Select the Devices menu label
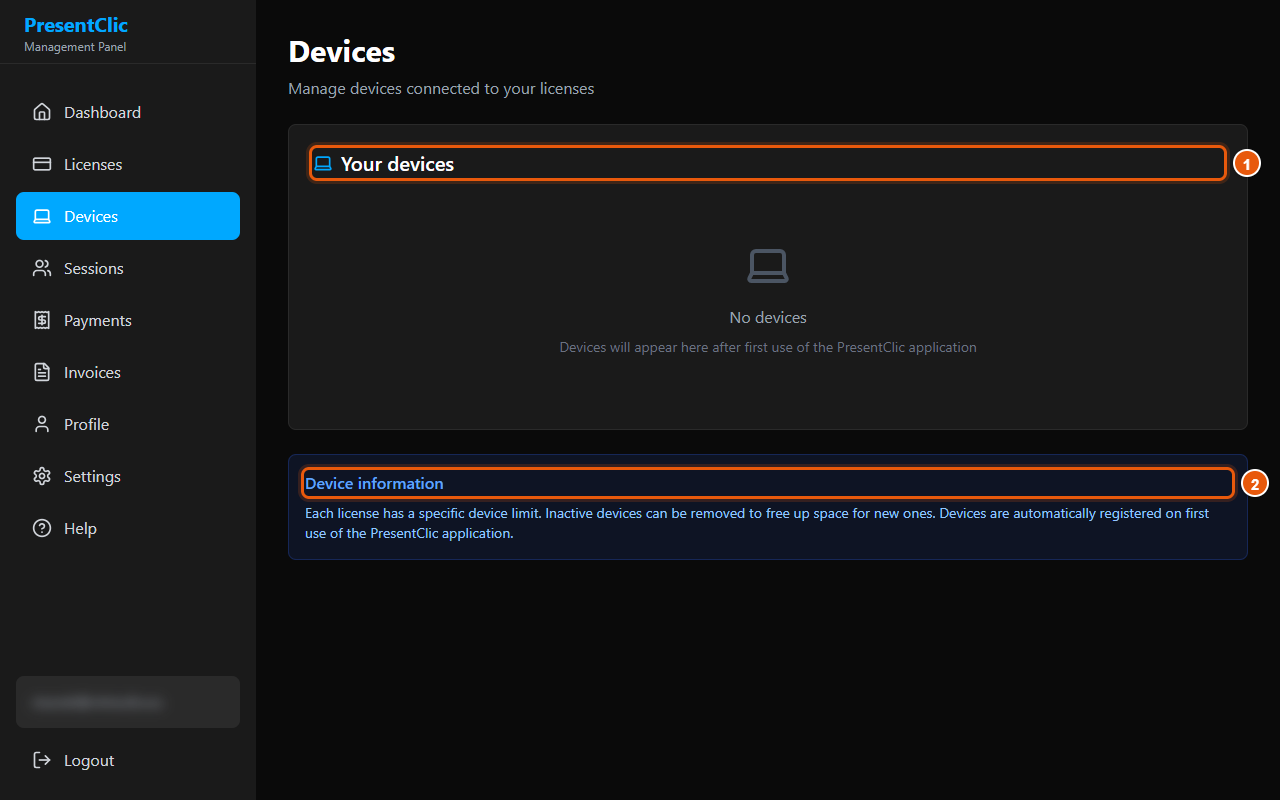Screen dimensions: 1280x800 (x=91, y=216)
